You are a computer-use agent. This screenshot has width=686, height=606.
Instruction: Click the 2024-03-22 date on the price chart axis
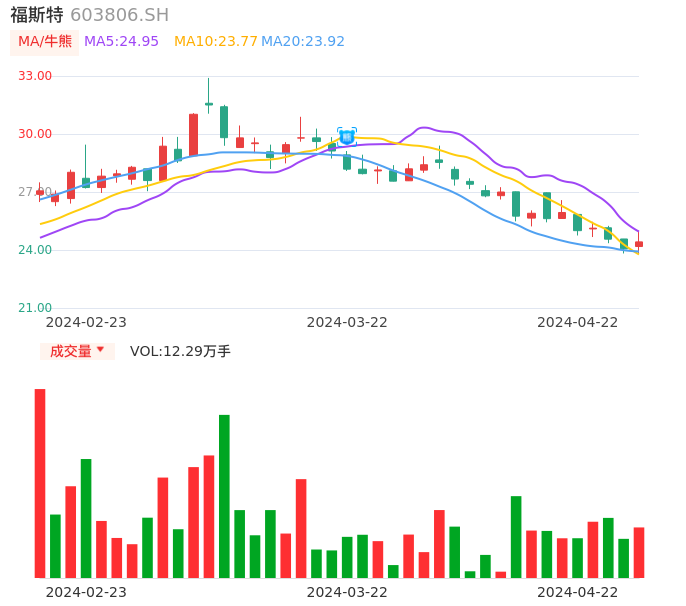tap(347, 322)
